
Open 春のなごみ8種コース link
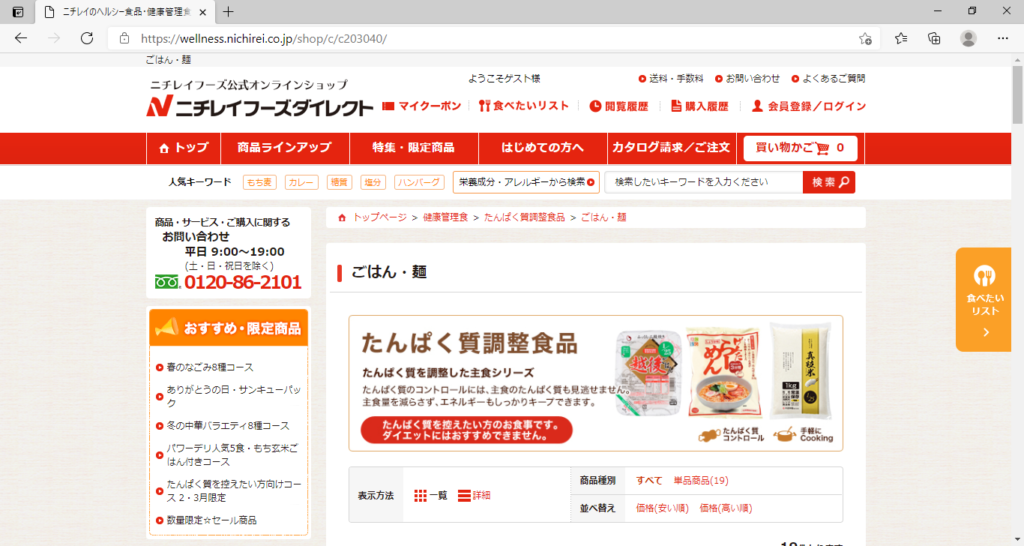click(210, 368)
